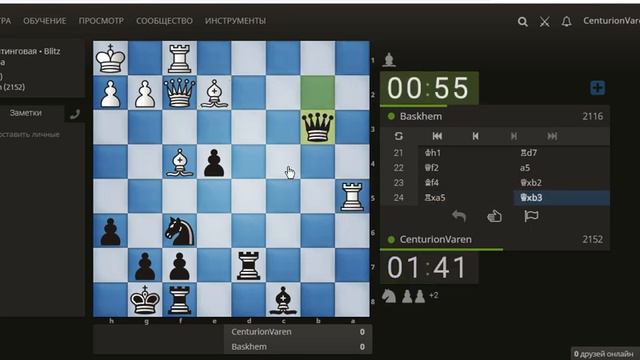
Task: Flip the board with the rotate icon
Action: tap(399, 136)
